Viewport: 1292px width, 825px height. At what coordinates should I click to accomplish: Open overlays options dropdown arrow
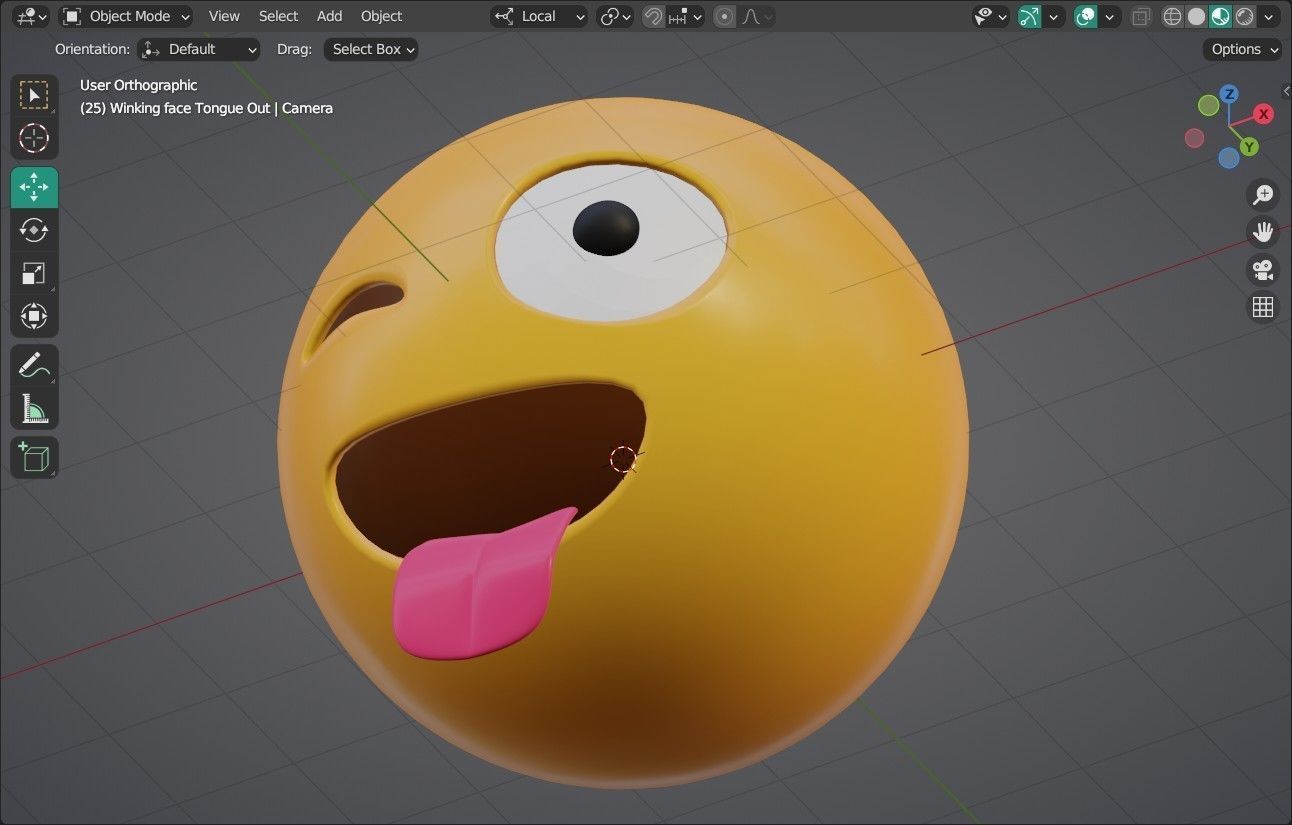click(x=1110, y=16)
